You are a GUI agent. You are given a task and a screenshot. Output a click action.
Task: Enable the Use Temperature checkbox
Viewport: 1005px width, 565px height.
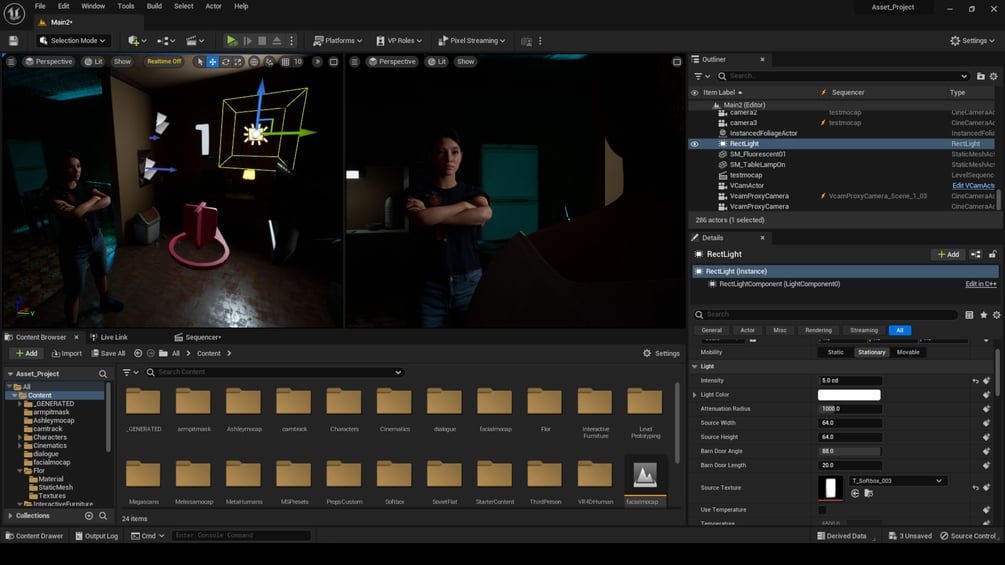point(822,510)
